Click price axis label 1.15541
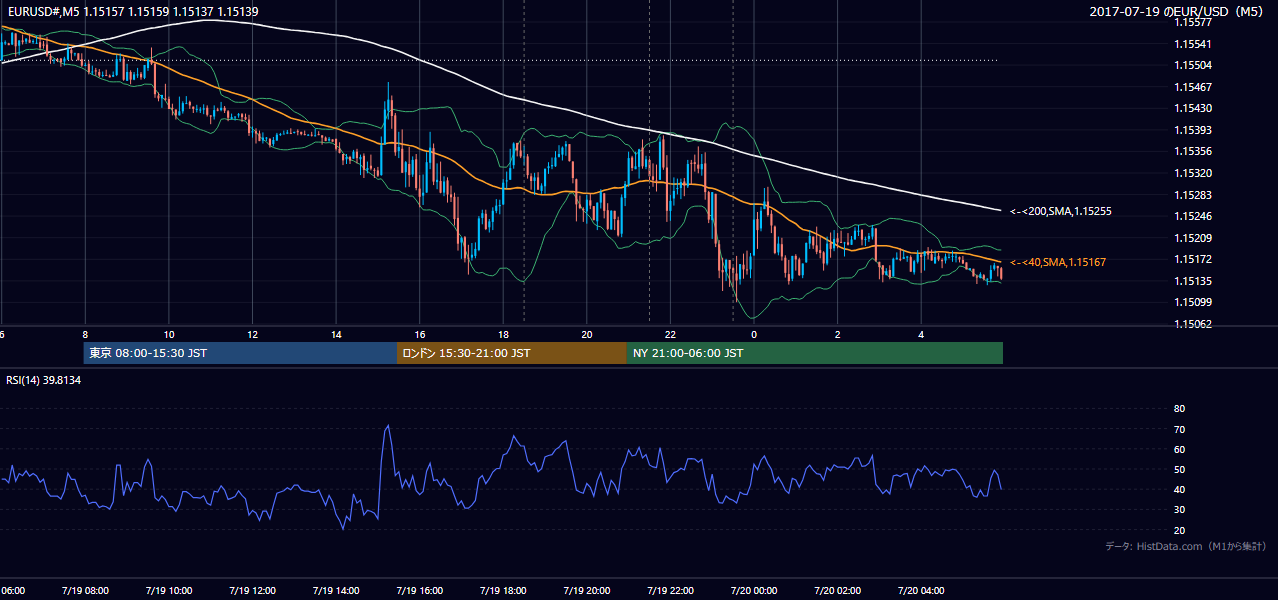The width and height of the screenshot is (1278, 600). click(1192, 44)
